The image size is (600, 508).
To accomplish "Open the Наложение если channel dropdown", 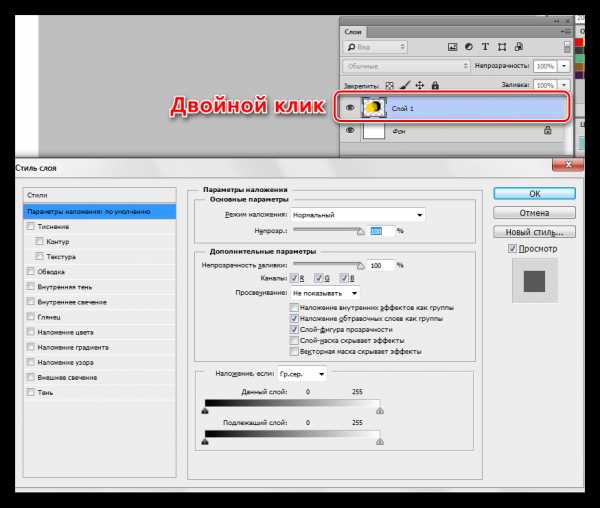I will point(302,374).
